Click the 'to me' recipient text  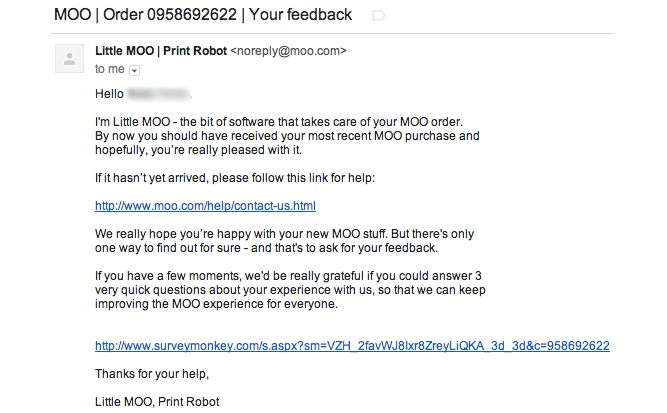(x=110, y=69)
